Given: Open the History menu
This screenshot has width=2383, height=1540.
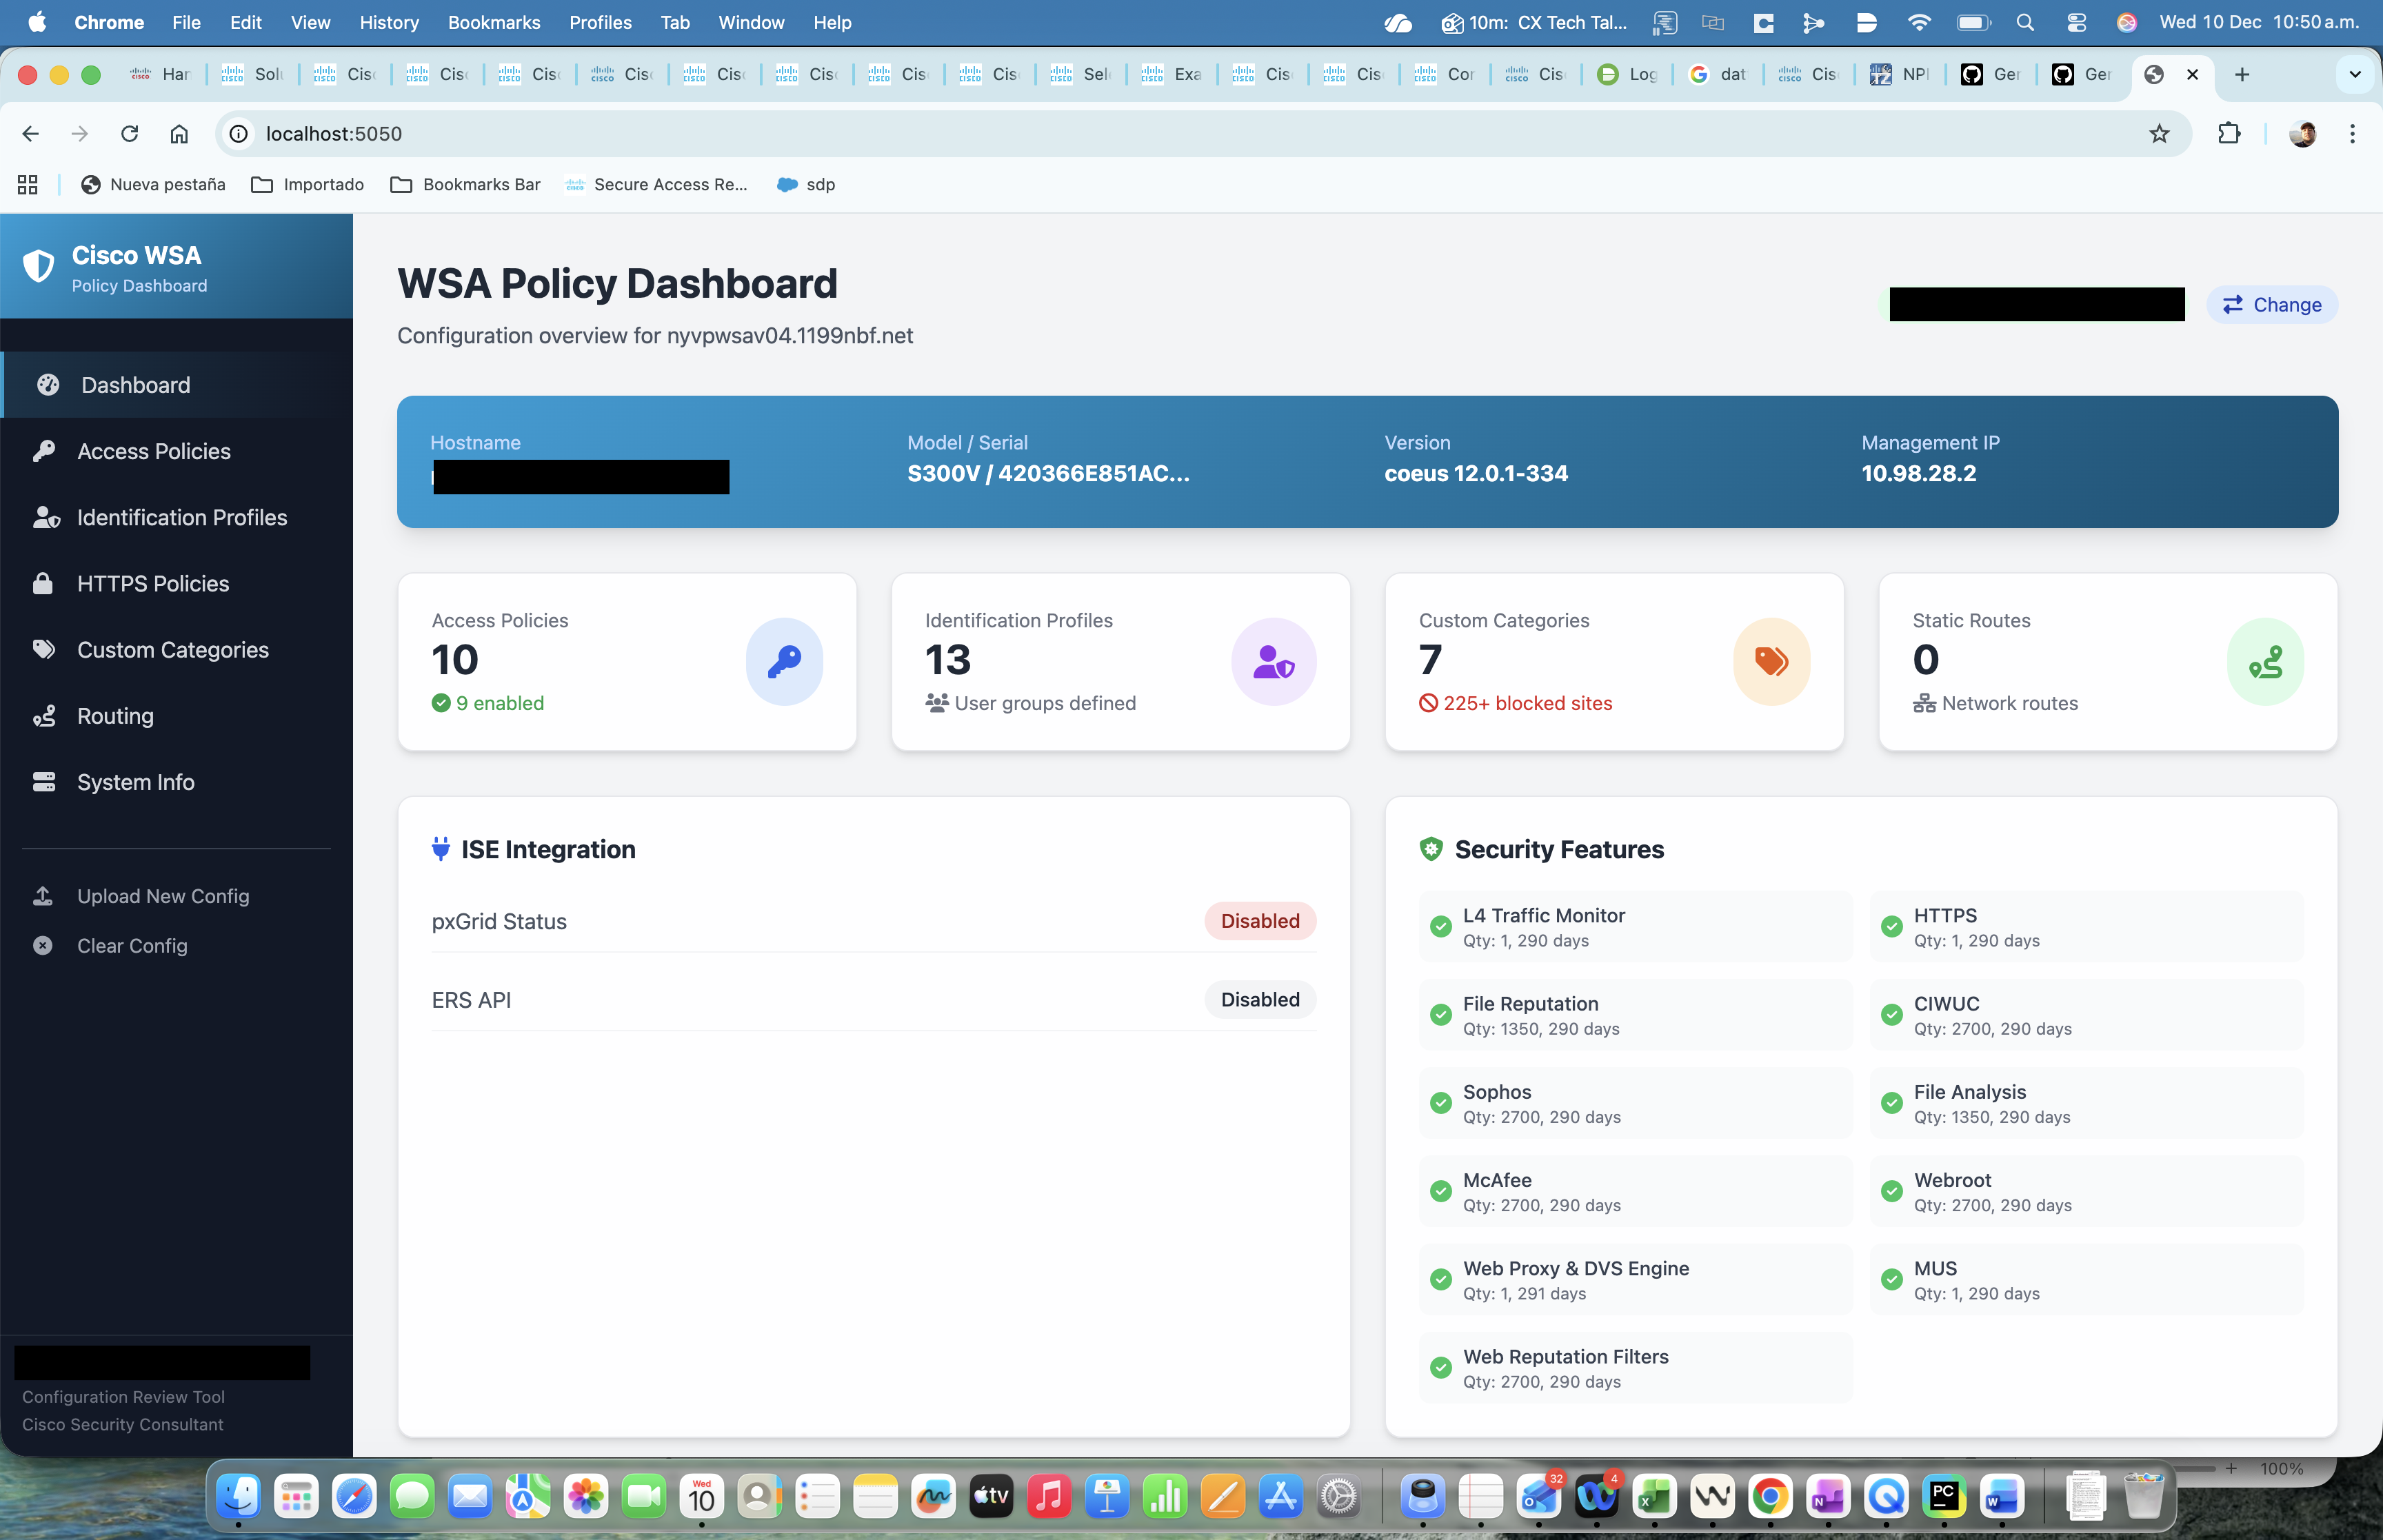Looking at the screenshot, I should point(388,22).
